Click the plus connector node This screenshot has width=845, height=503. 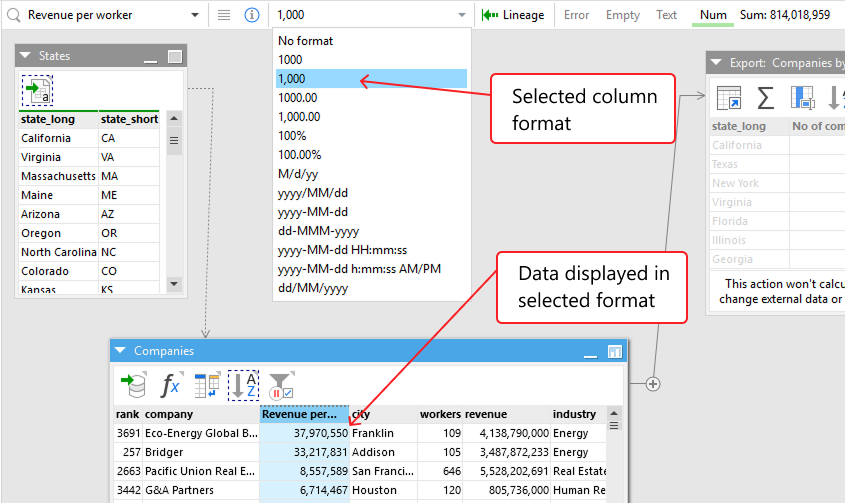pos(653,384)
